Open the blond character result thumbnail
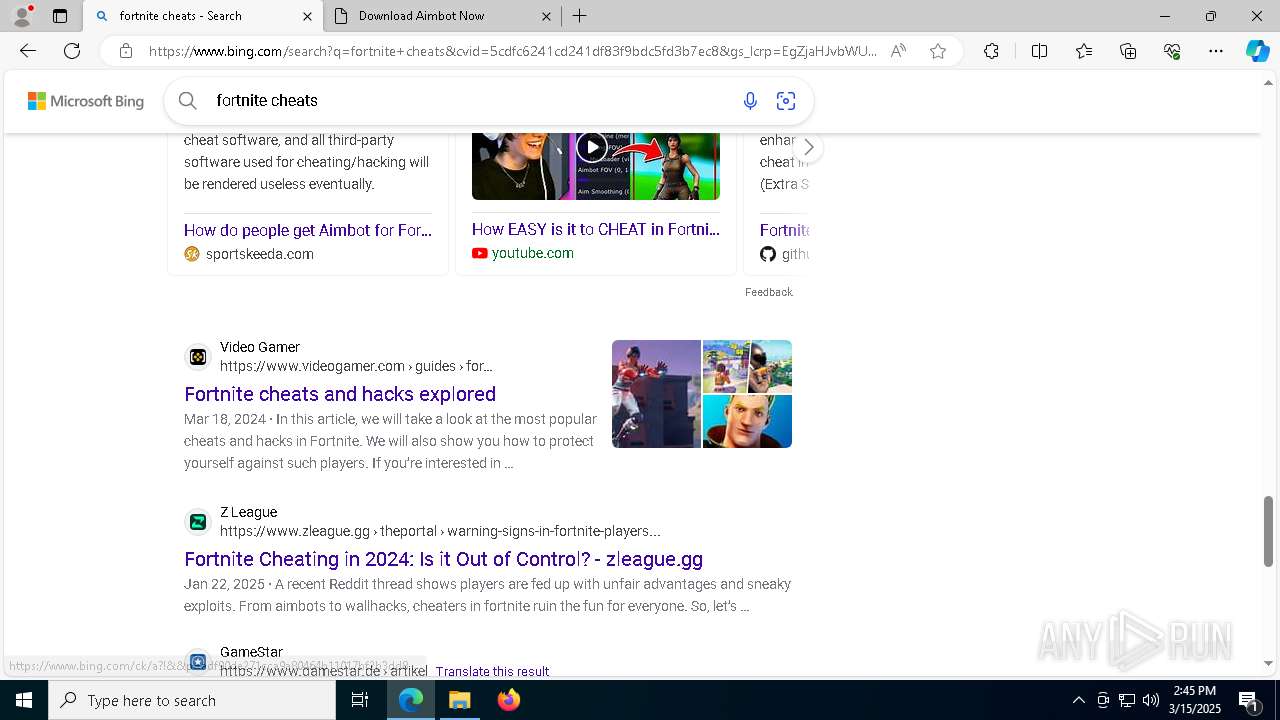The width and height of the screenshot is (1280, 720). point(747,421)
